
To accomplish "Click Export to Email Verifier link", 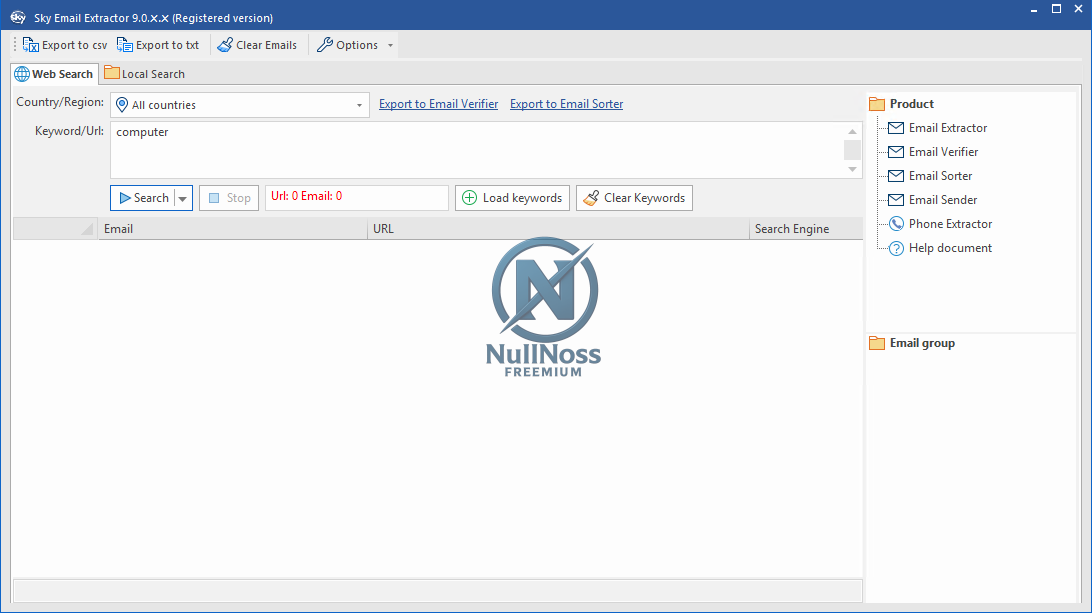I will click(438, 103).
